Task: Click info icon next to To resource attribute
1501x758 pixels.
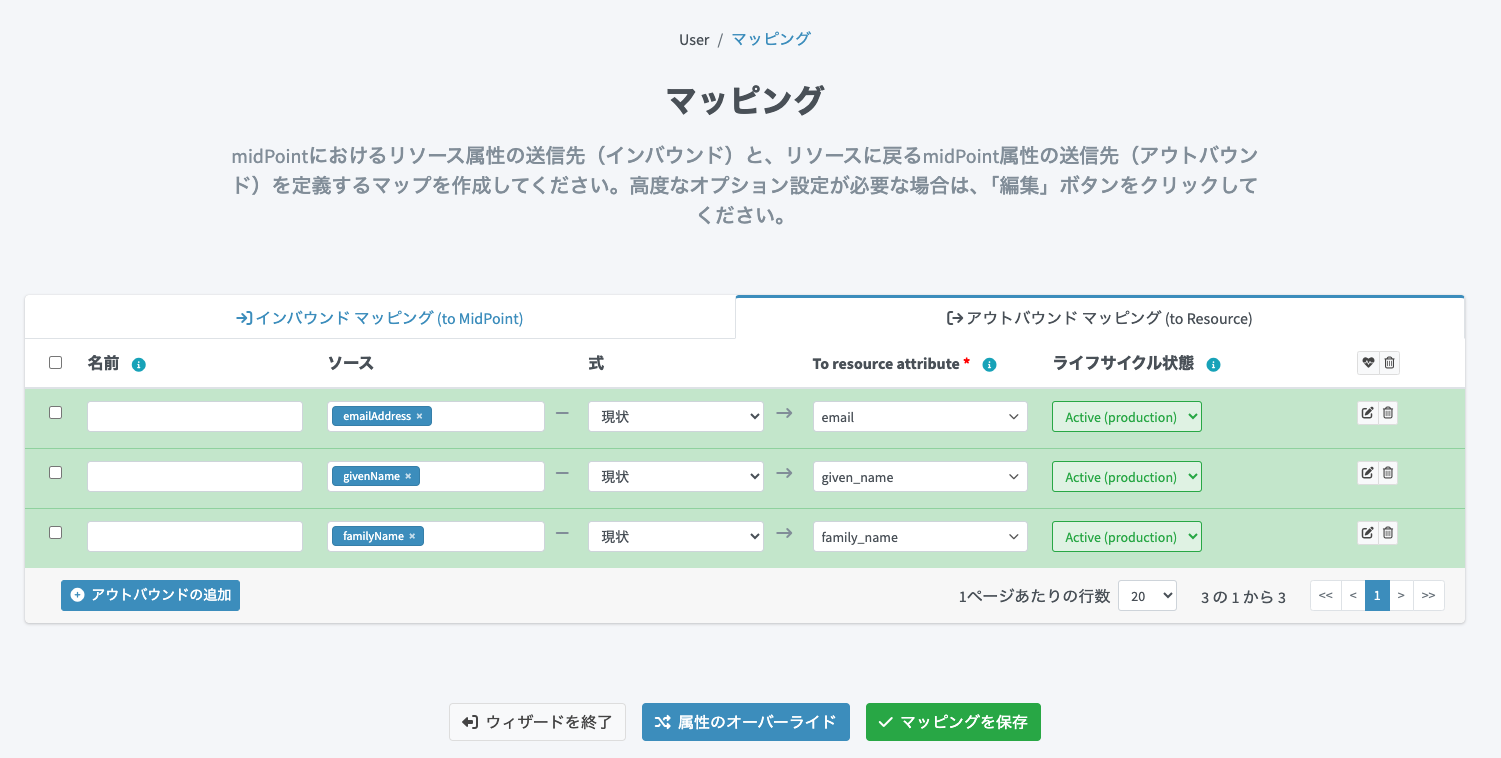Action: coord(989,365)
